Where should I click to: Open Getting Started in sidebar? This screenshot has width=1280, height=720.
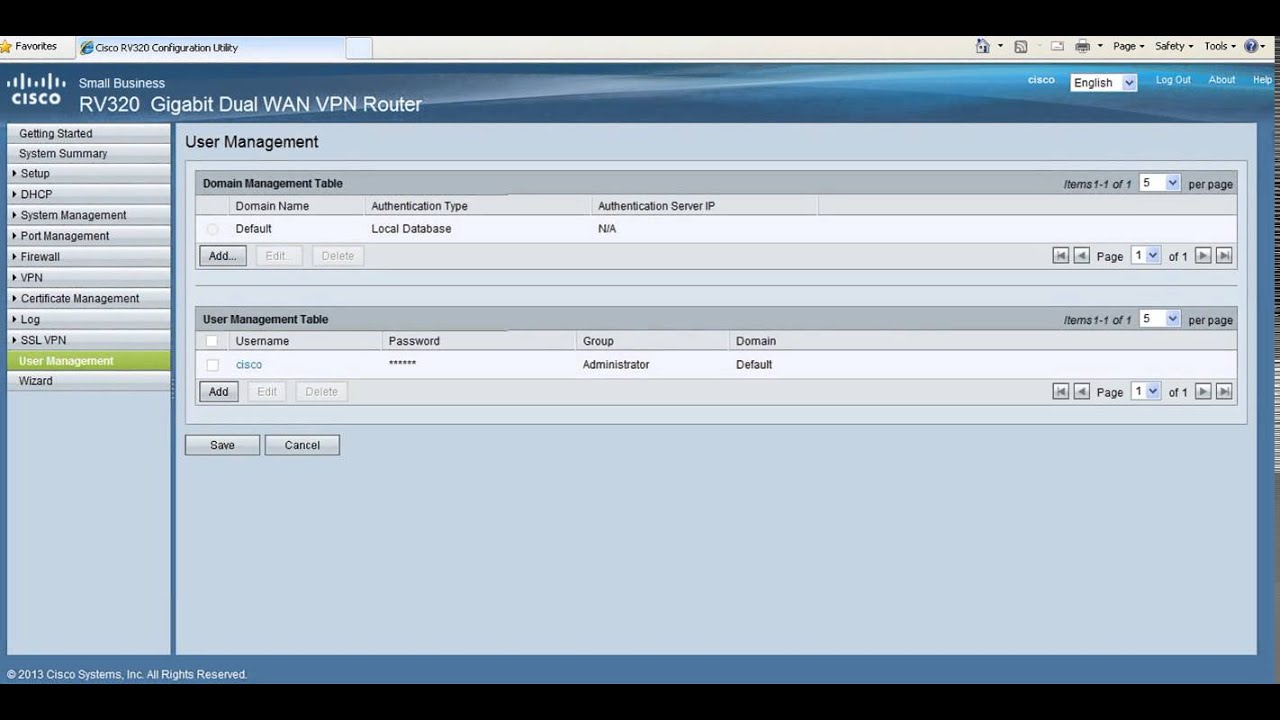point(89,133)
